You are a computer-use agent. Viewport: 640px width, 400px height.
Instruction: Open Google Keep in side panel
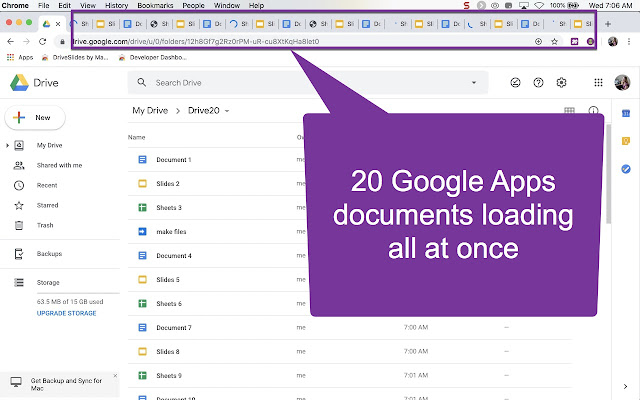click(625, 141)
